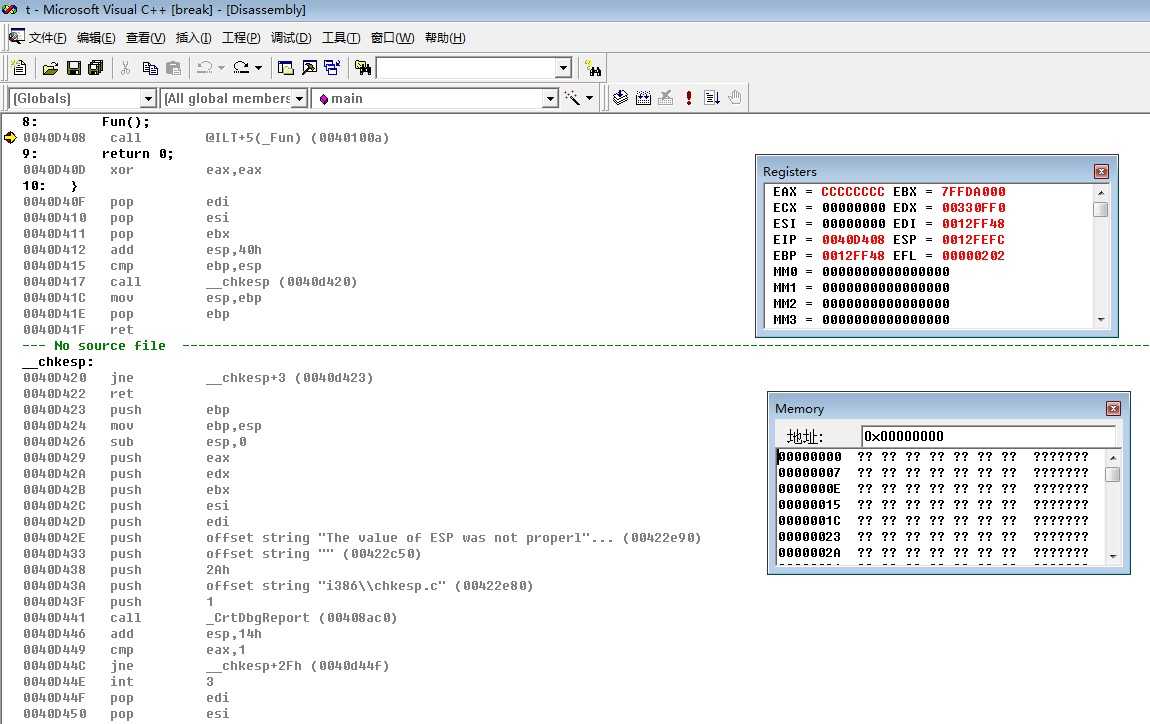Click the EAX value CCCCCCCC

click(x=852, y=191)
